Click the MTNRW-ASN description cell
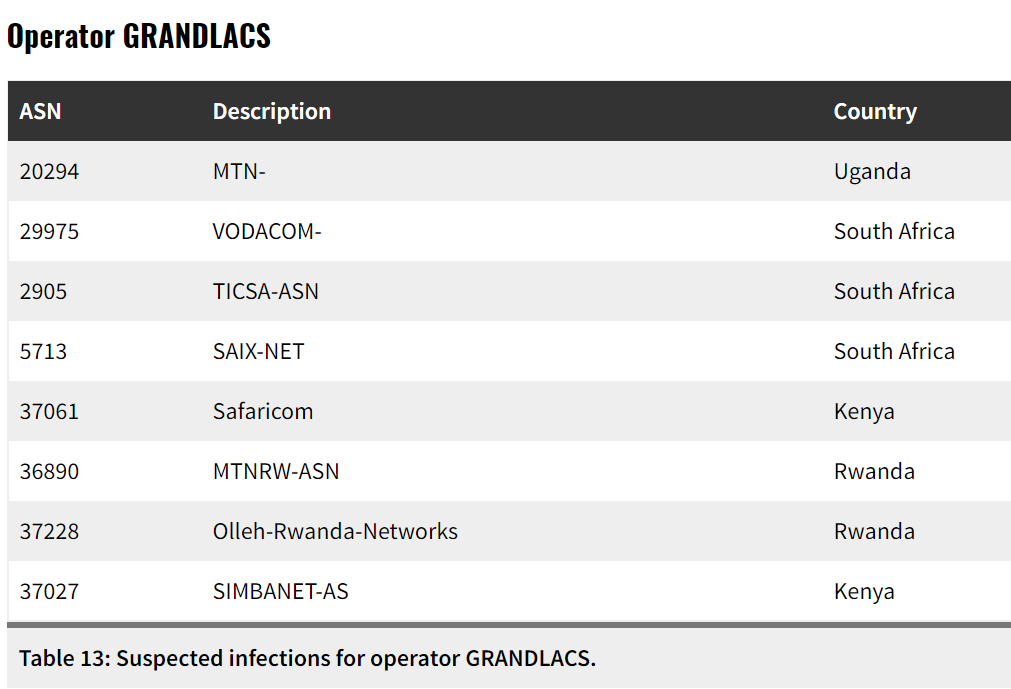 click(276, 471)
